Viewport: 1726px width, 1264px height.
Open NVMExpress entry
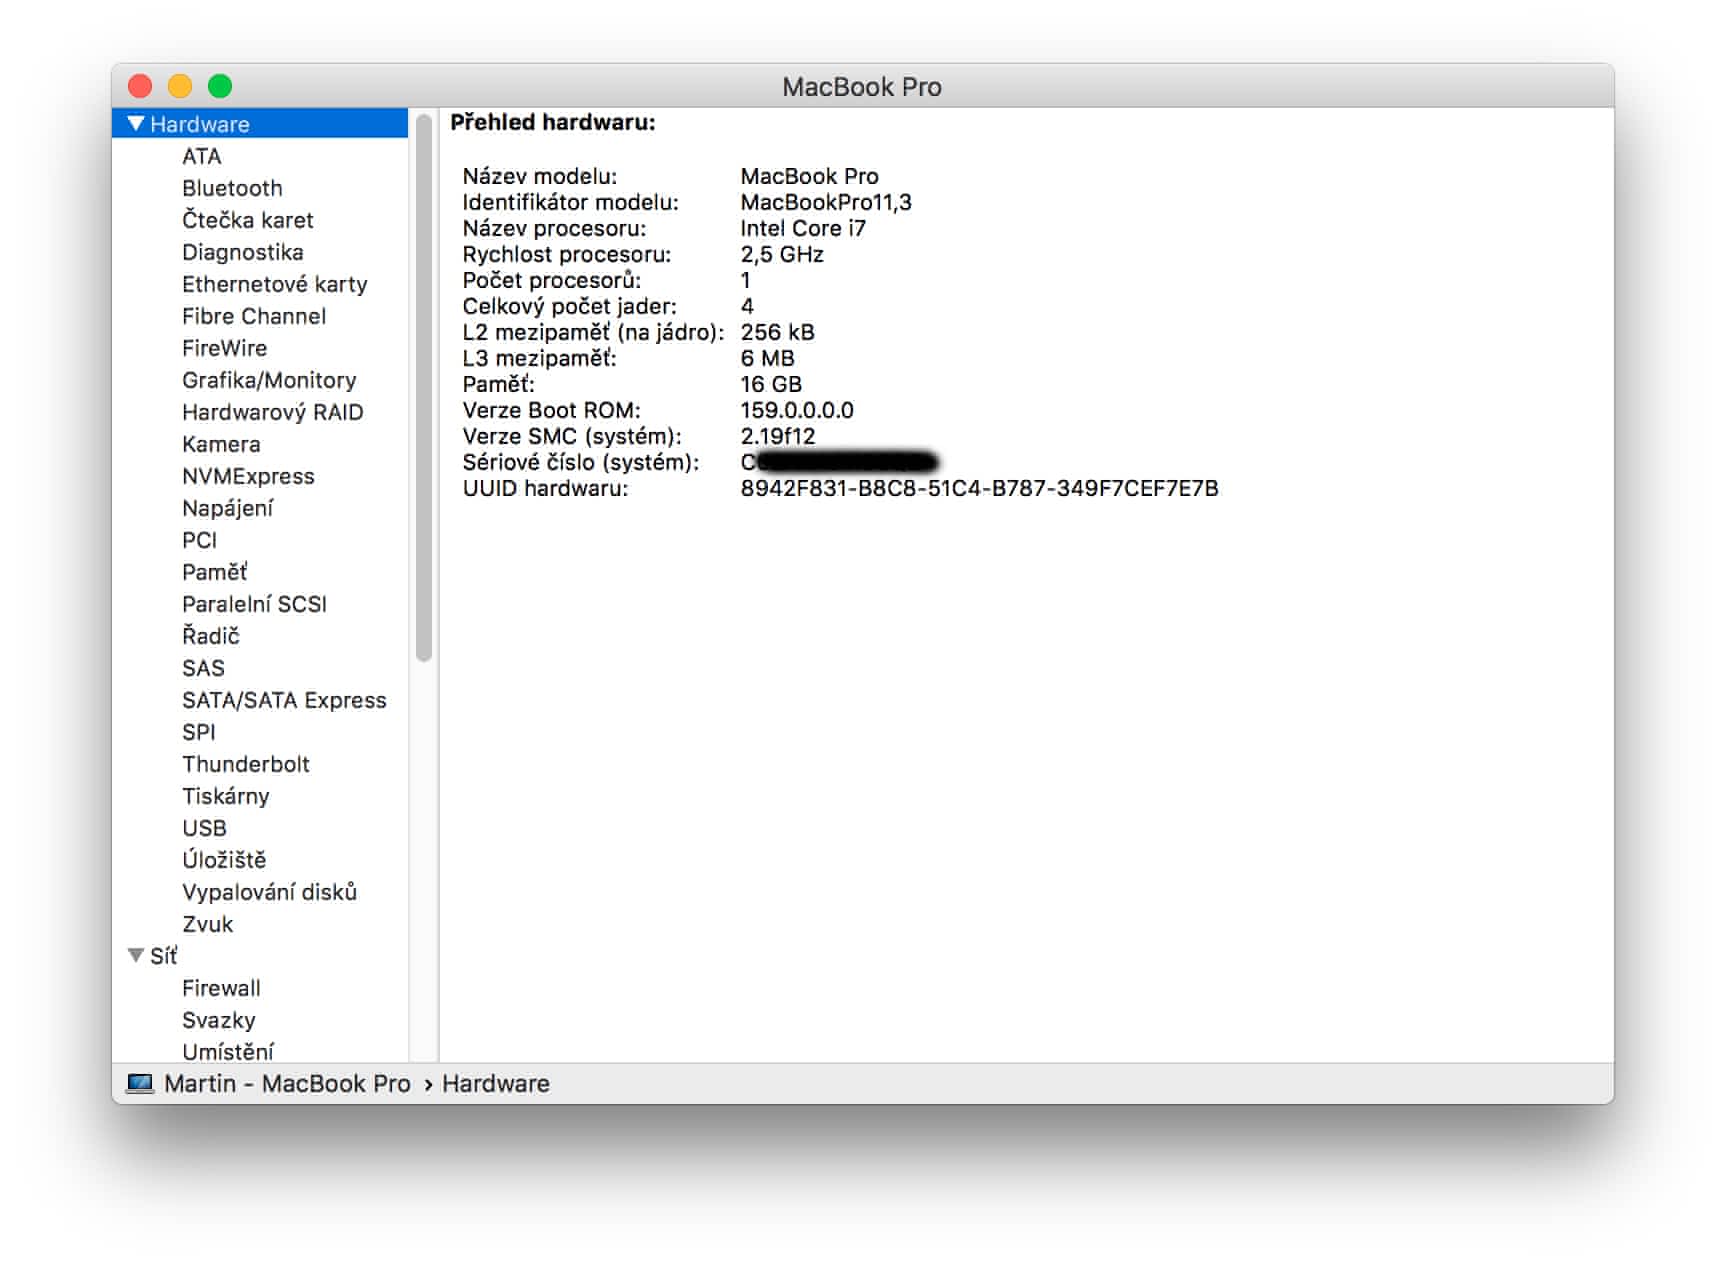point(248,476)
